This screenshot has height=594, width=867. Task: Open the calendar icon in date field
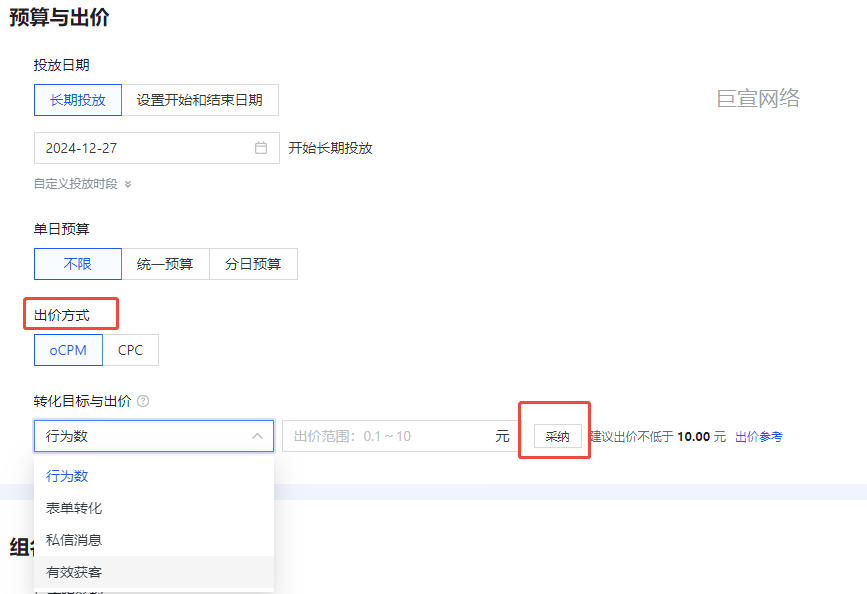tap(261, 148)
